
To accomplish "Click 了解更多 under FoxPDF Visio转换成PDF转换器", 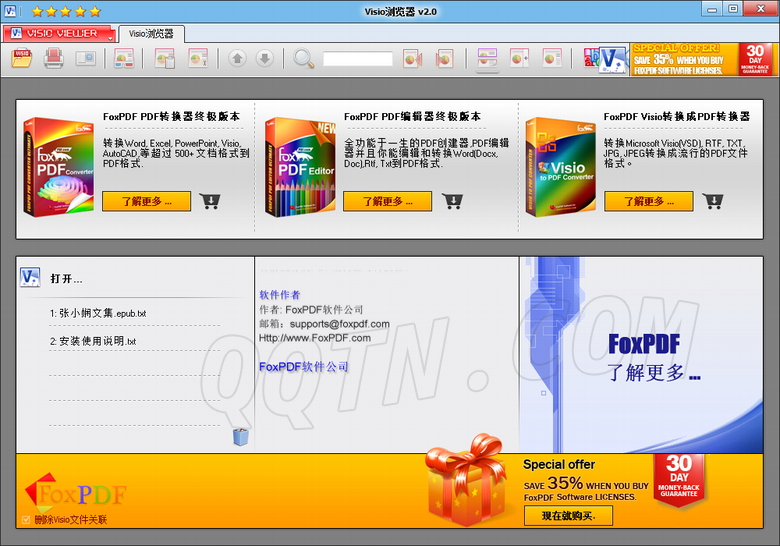I will click(x=649, y=201).
